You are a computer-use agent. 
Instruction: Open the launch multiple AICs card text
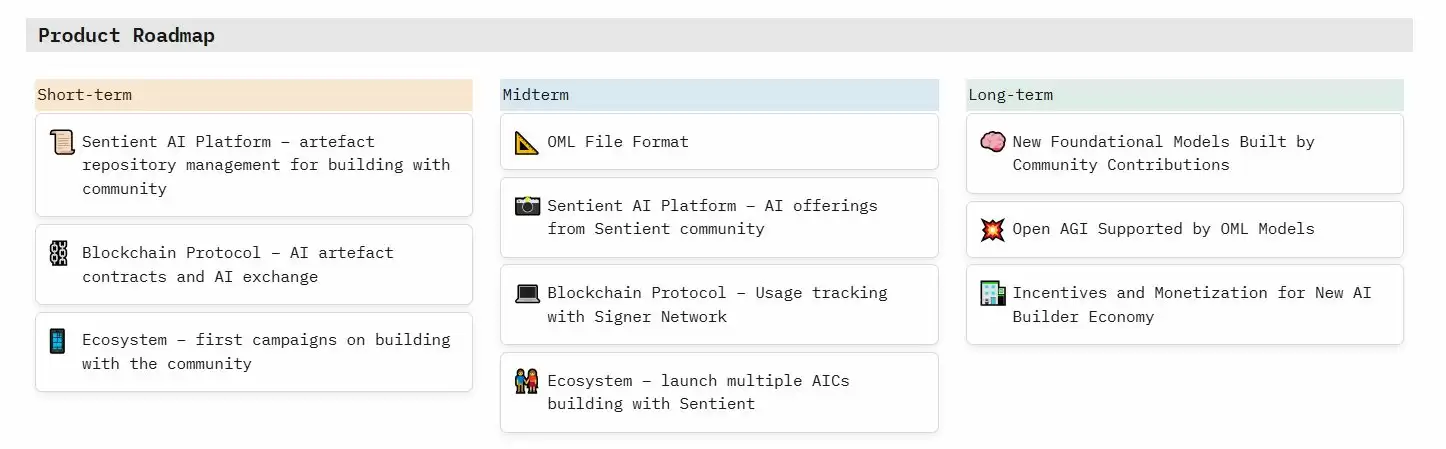tap(698, 392)
